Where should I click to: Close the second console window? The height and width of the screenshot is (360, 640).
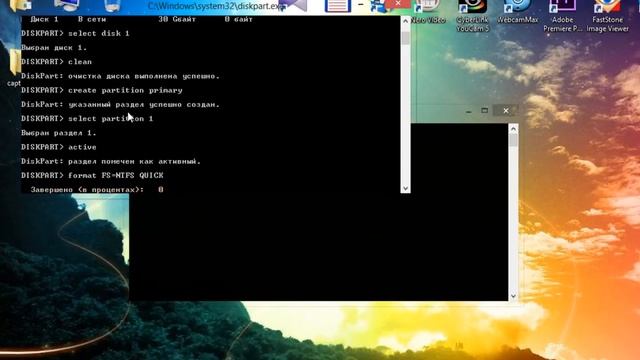coord(506,111)
